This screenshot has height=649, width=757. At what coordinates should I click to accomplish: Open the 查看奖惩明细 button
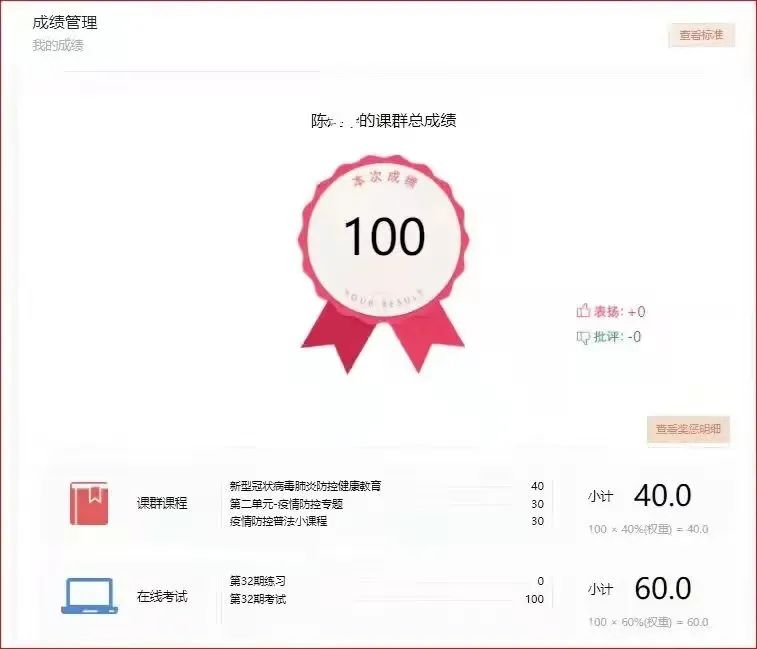click(688, 429)
